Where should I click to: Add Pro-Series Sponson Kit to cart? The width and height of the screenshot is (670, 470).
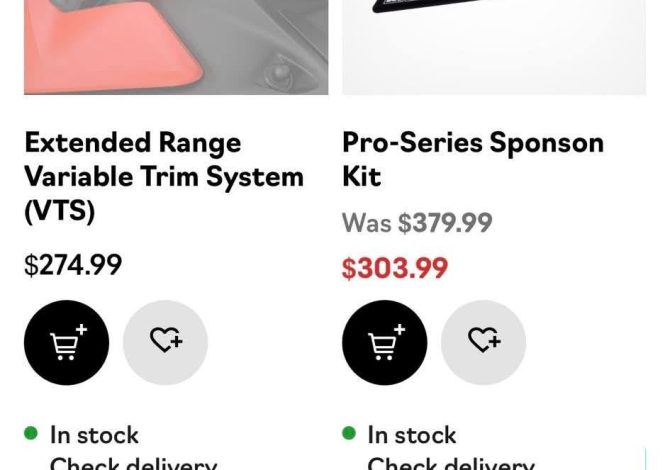tap(384, 343)
